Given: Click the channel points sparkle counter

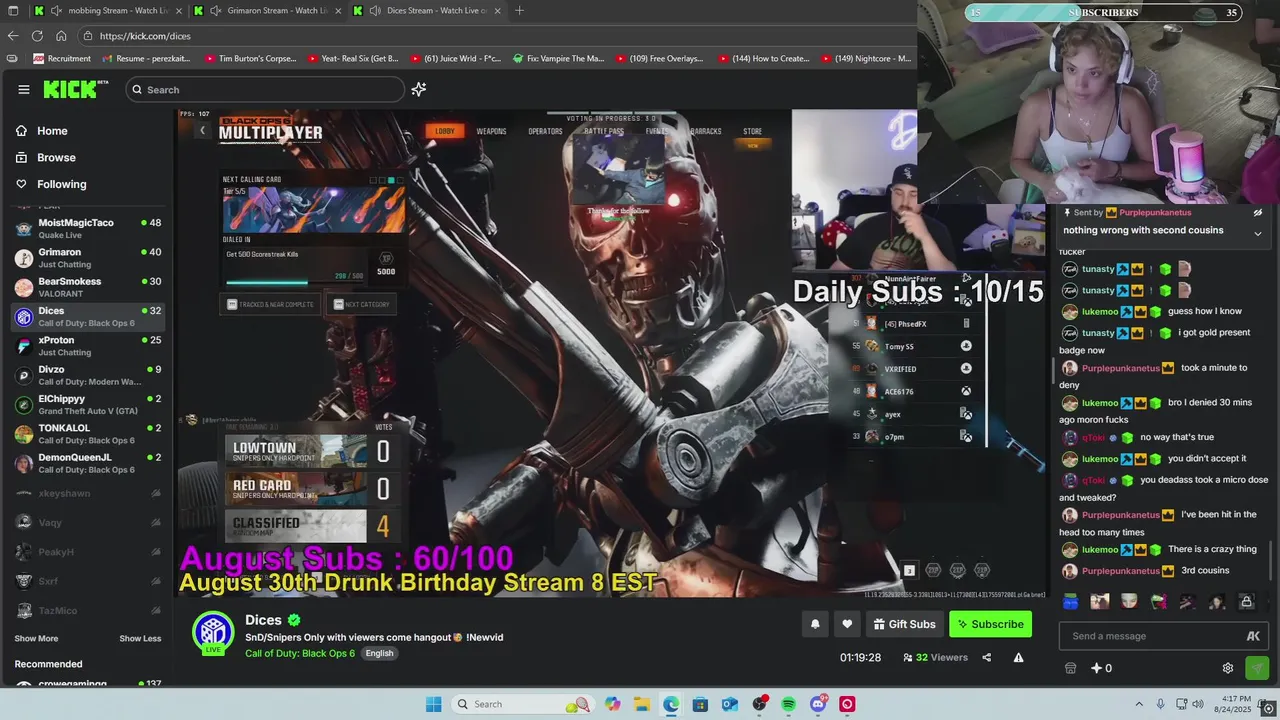Looking at the screenshot, I should click(1101, 668).
